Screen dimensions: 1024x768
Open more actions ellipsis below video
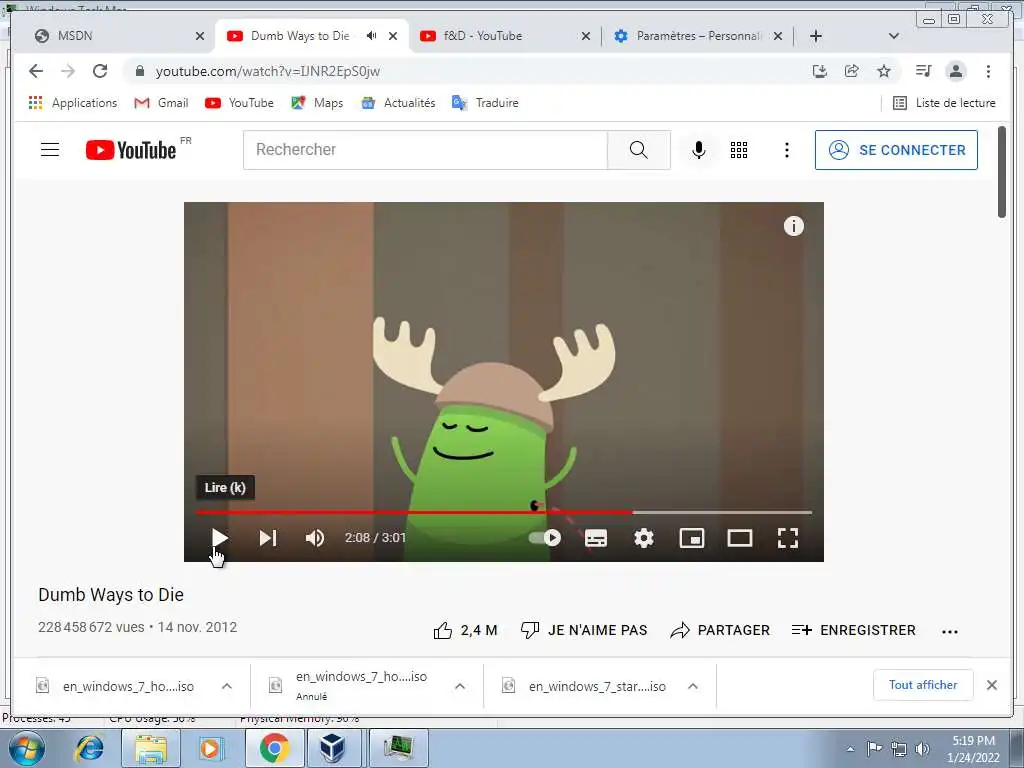950,632
